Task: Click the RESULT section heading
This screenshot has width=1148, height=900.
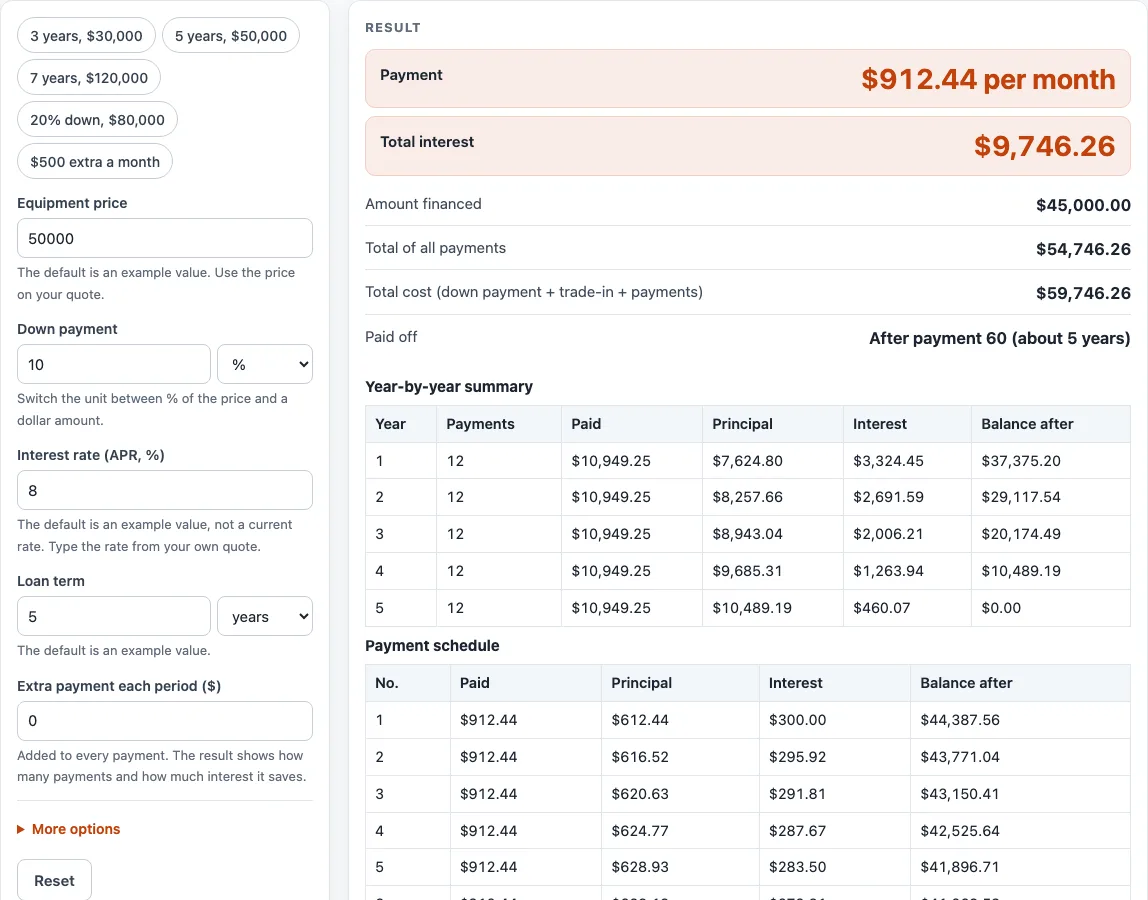Action: click(x=393, y=27)
